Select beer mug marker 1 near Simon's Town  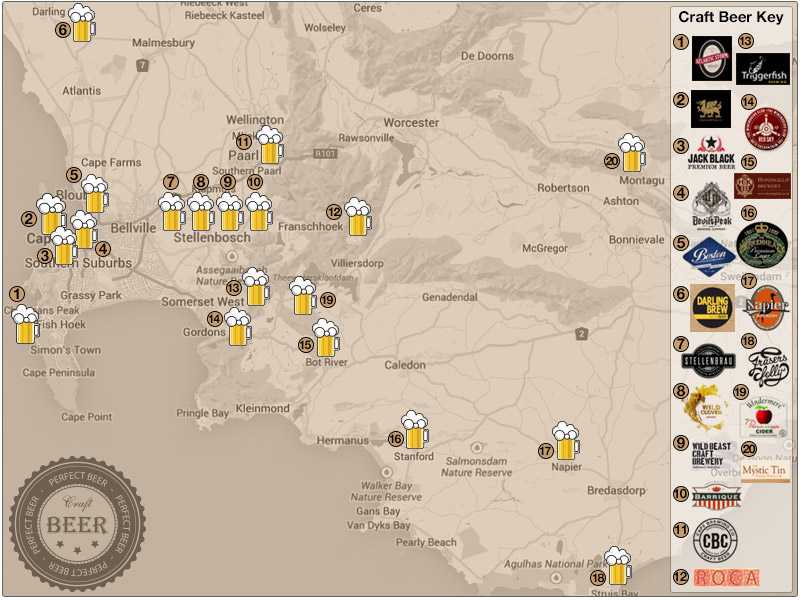(x=27, y=325)
